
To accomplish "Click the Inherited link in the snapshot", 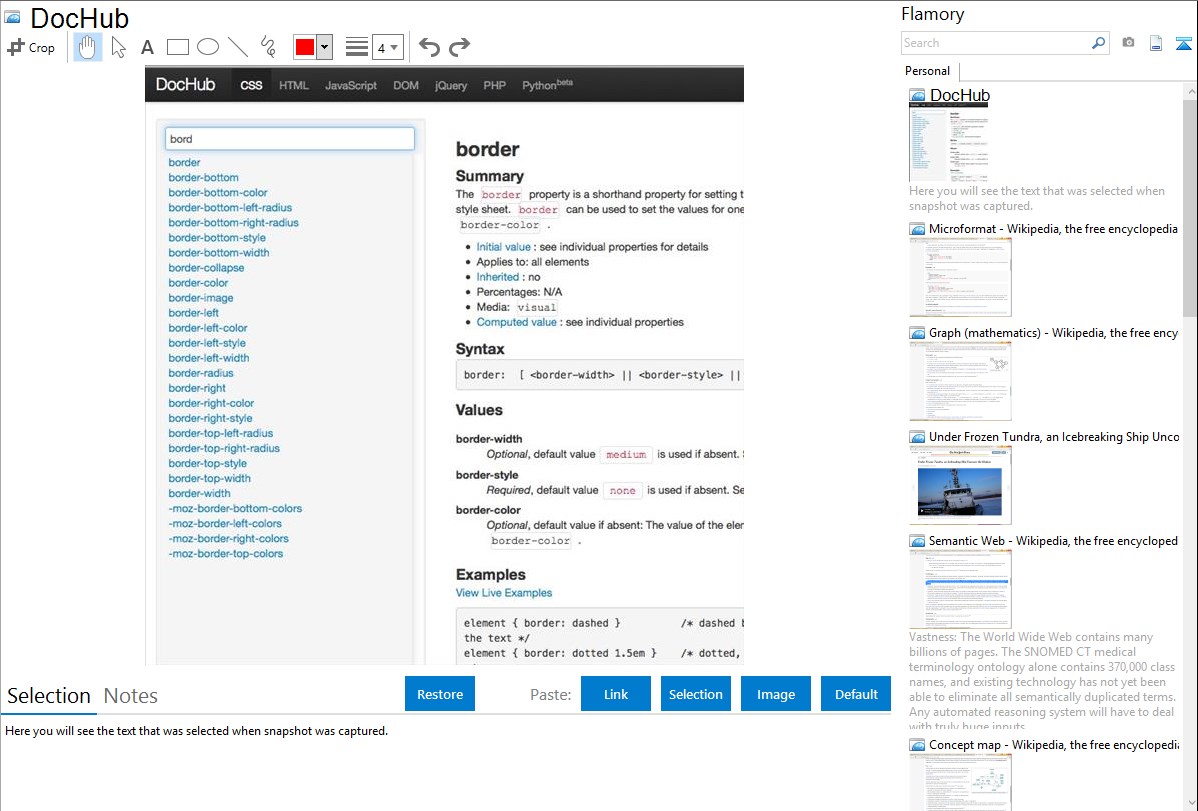I will tap(497, 277).
